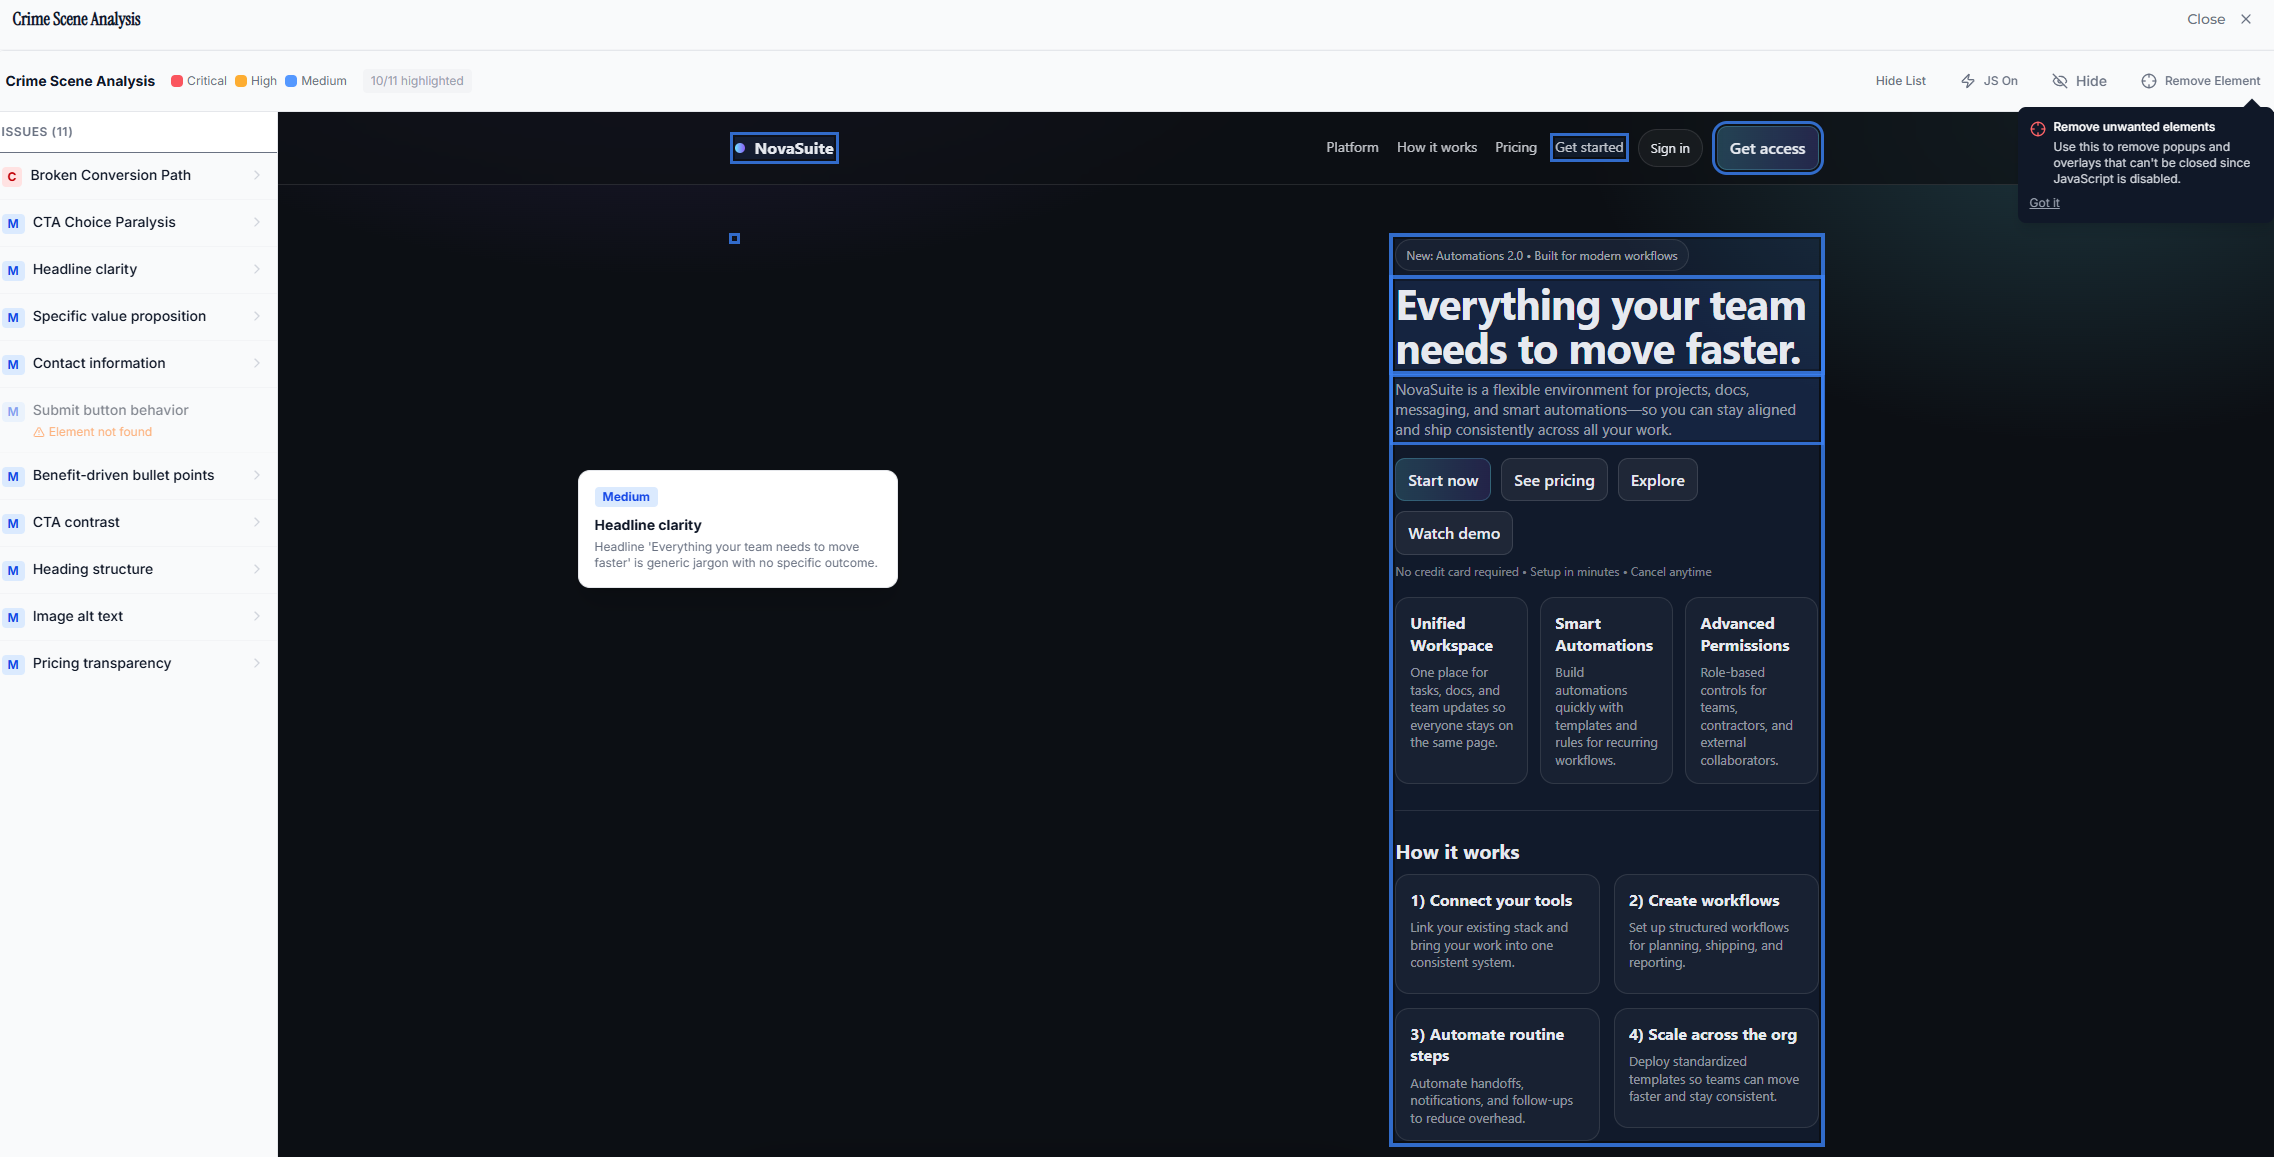Viewport: 2274px width, 1157px height.
Task: Toggle Hide to conceal issue highlights
Action: 2080,81
